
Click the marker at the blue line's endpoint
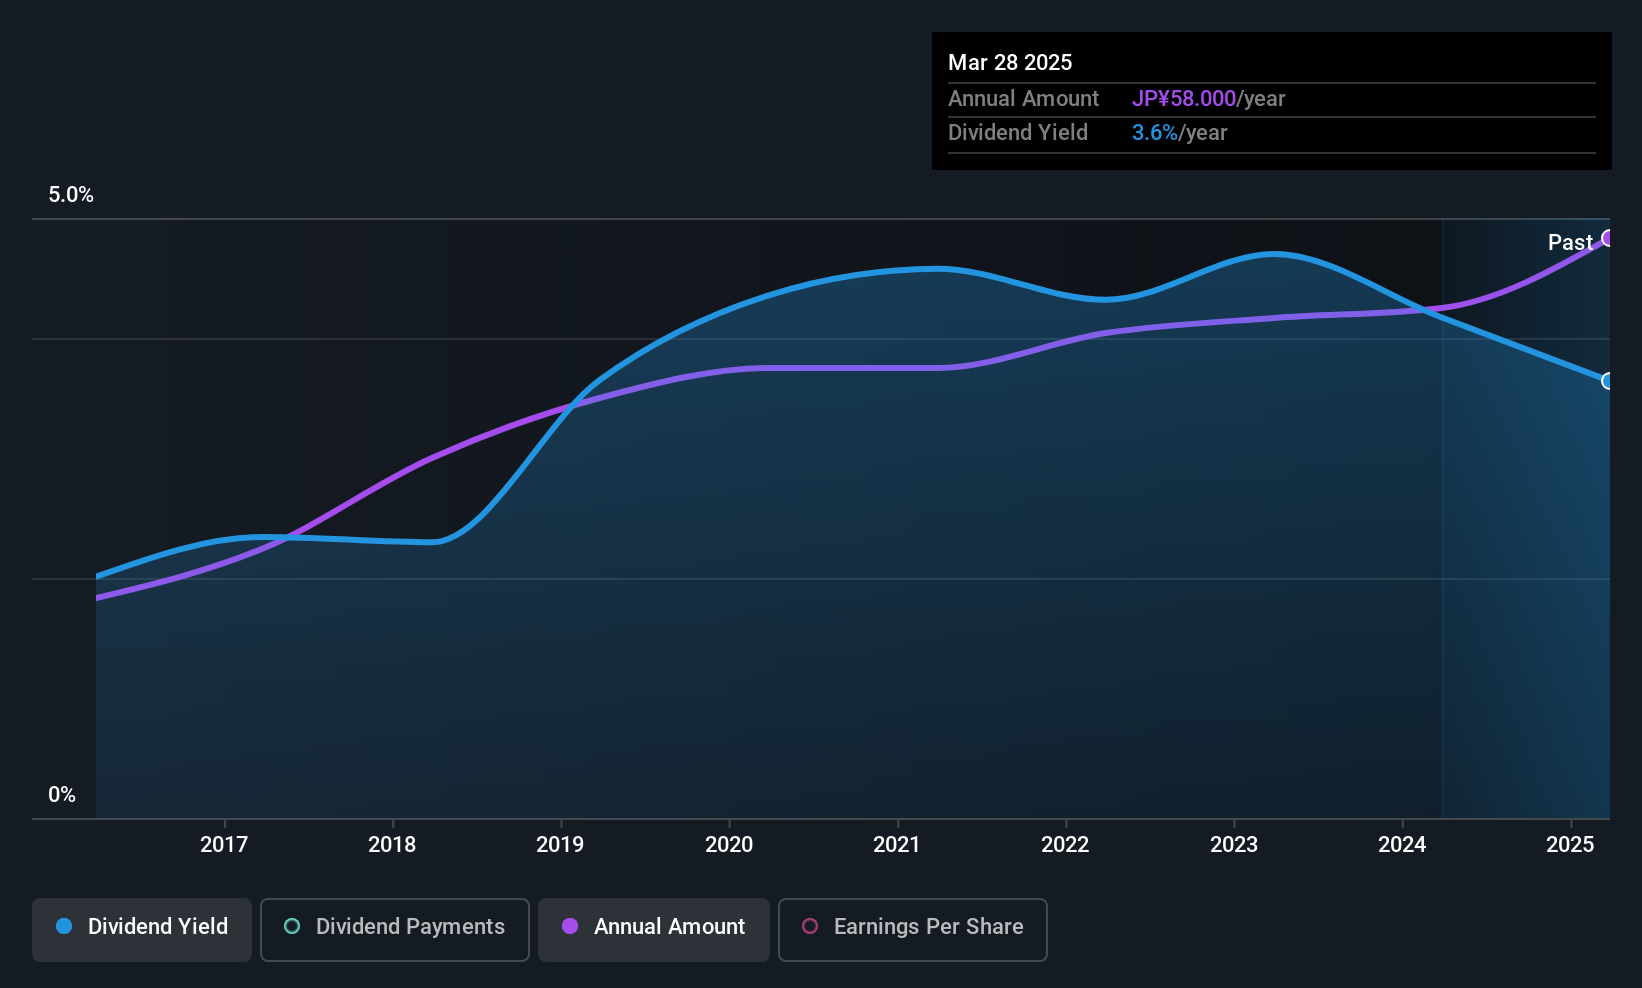tap(1606, 382)
